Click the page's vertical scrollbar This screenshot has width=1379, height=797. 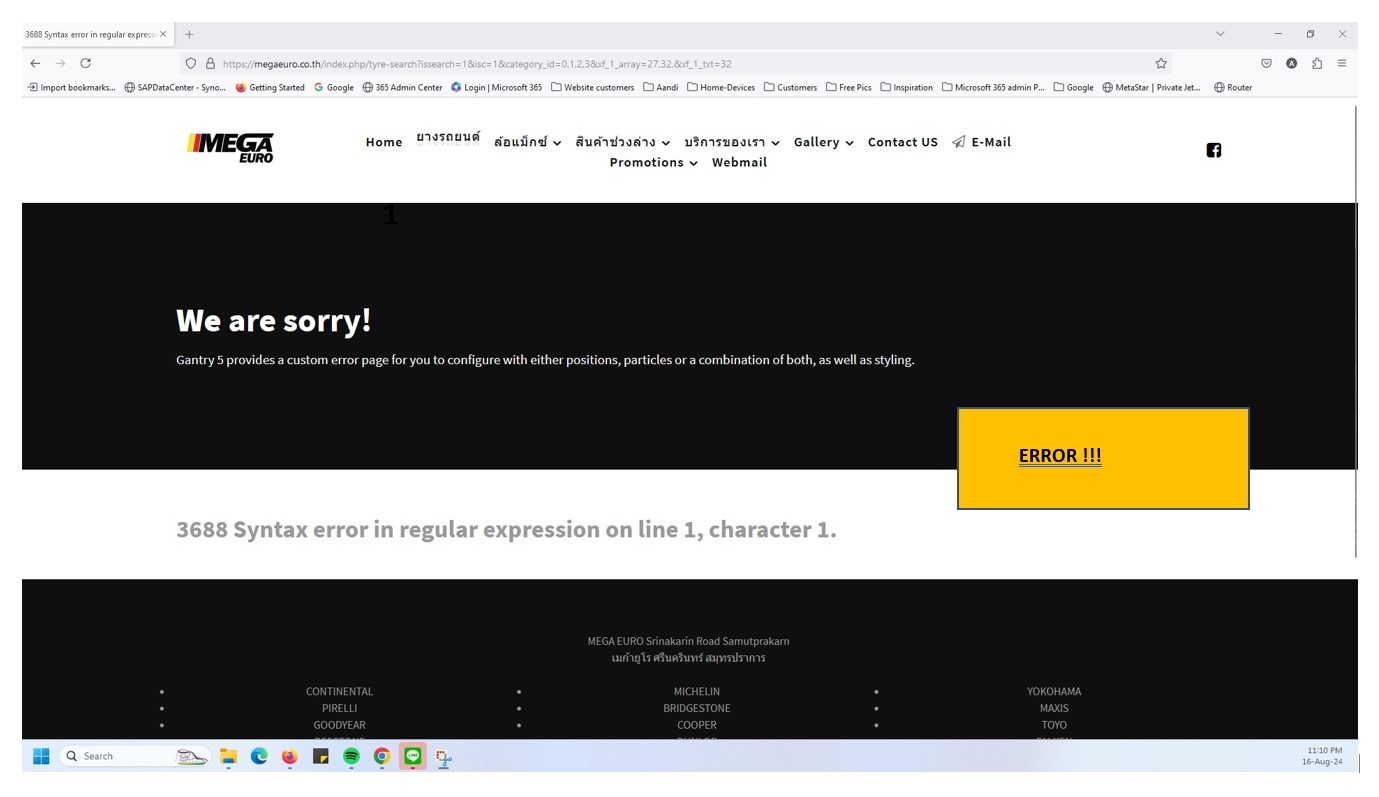pos(1356,330)
